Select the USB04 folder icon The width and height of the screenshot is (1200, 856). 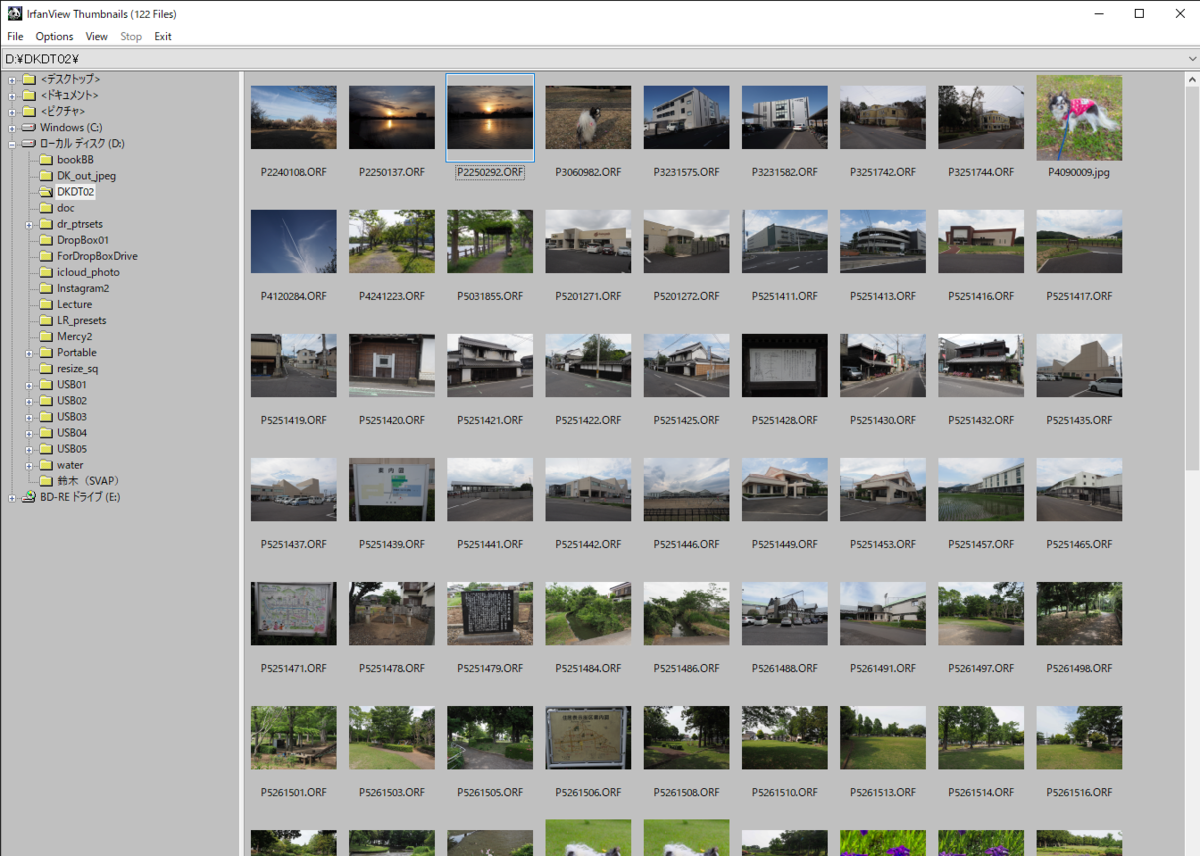(46, 432)
